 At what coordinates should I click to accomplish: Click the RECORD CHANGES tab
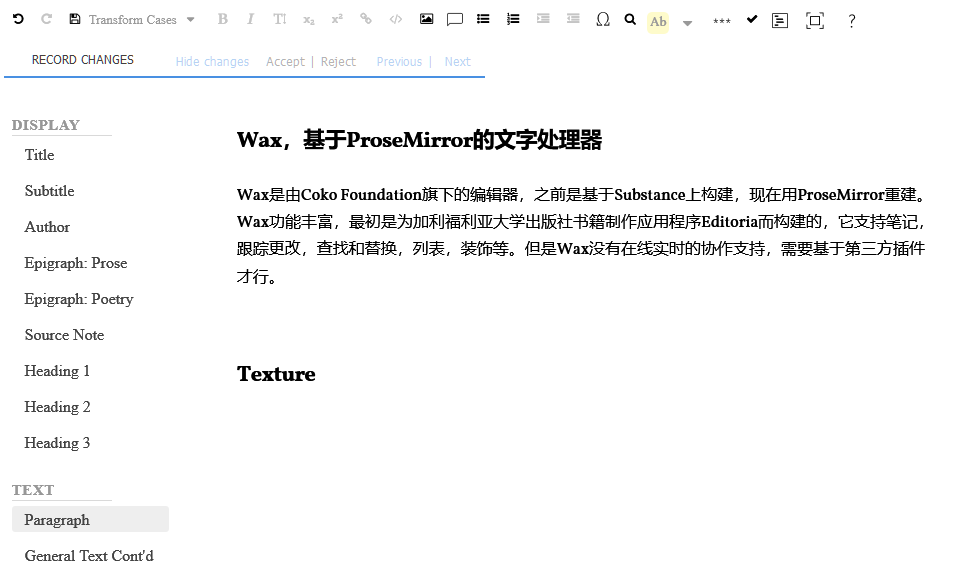(x=83, y=60)
